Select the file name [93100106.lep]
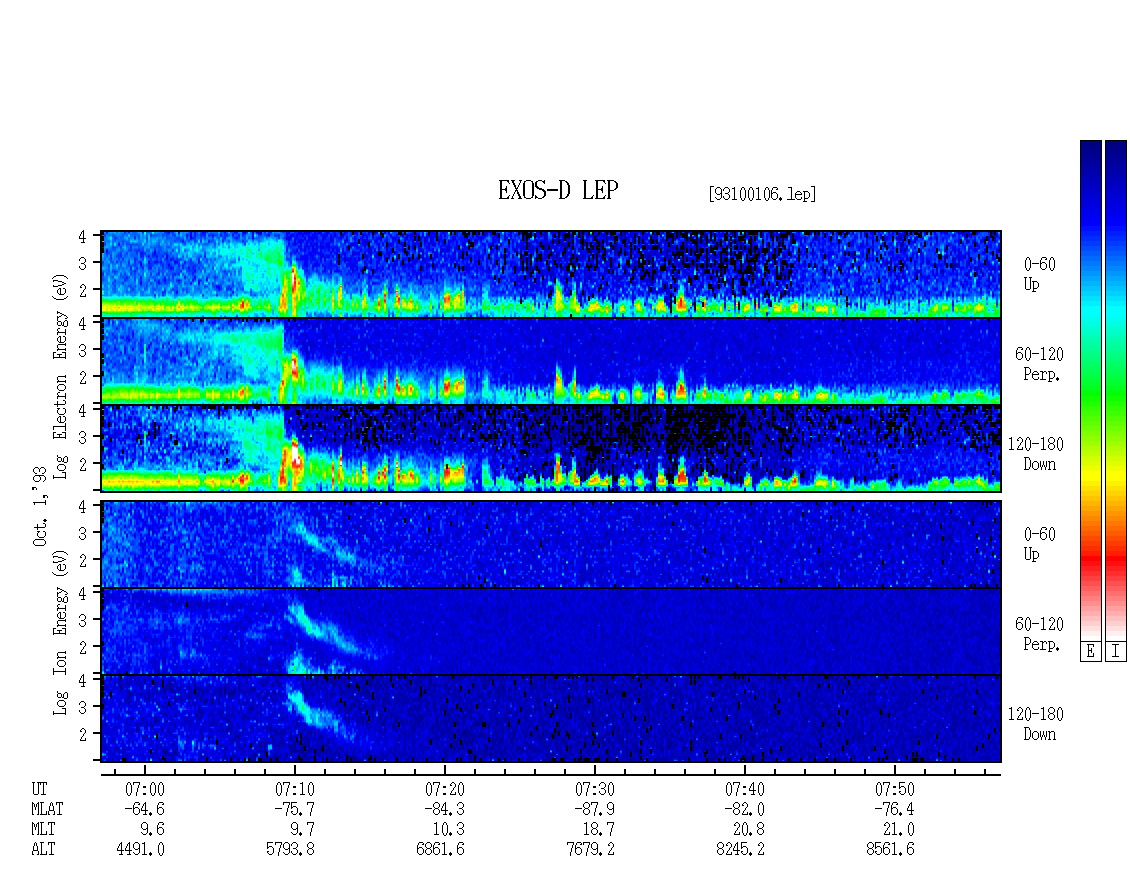 [762, 193]
